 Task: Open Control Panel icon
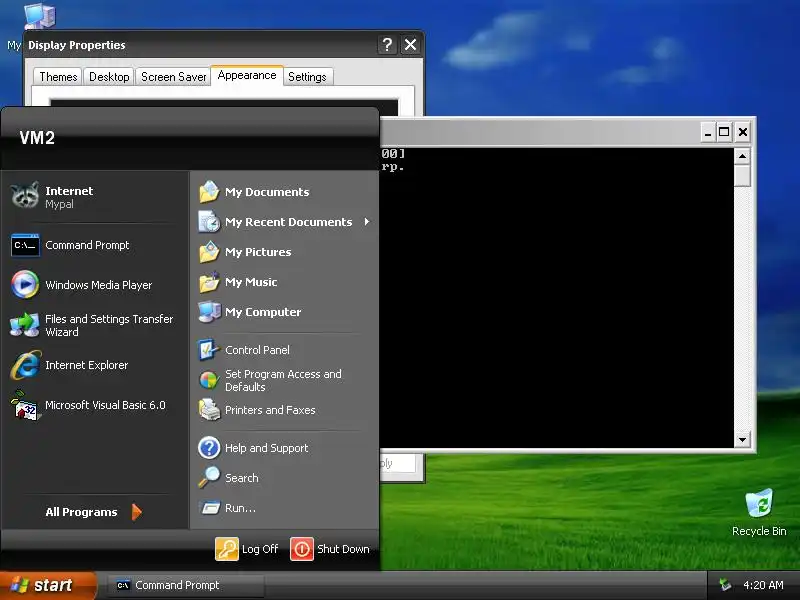click(209, 350)
